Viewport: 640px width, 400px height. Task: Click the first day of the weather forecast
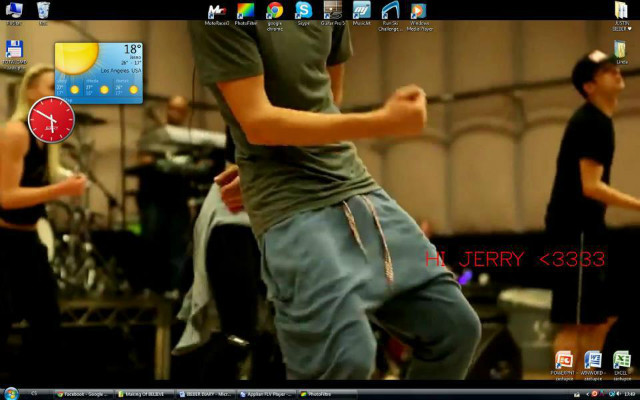(69, 87)
